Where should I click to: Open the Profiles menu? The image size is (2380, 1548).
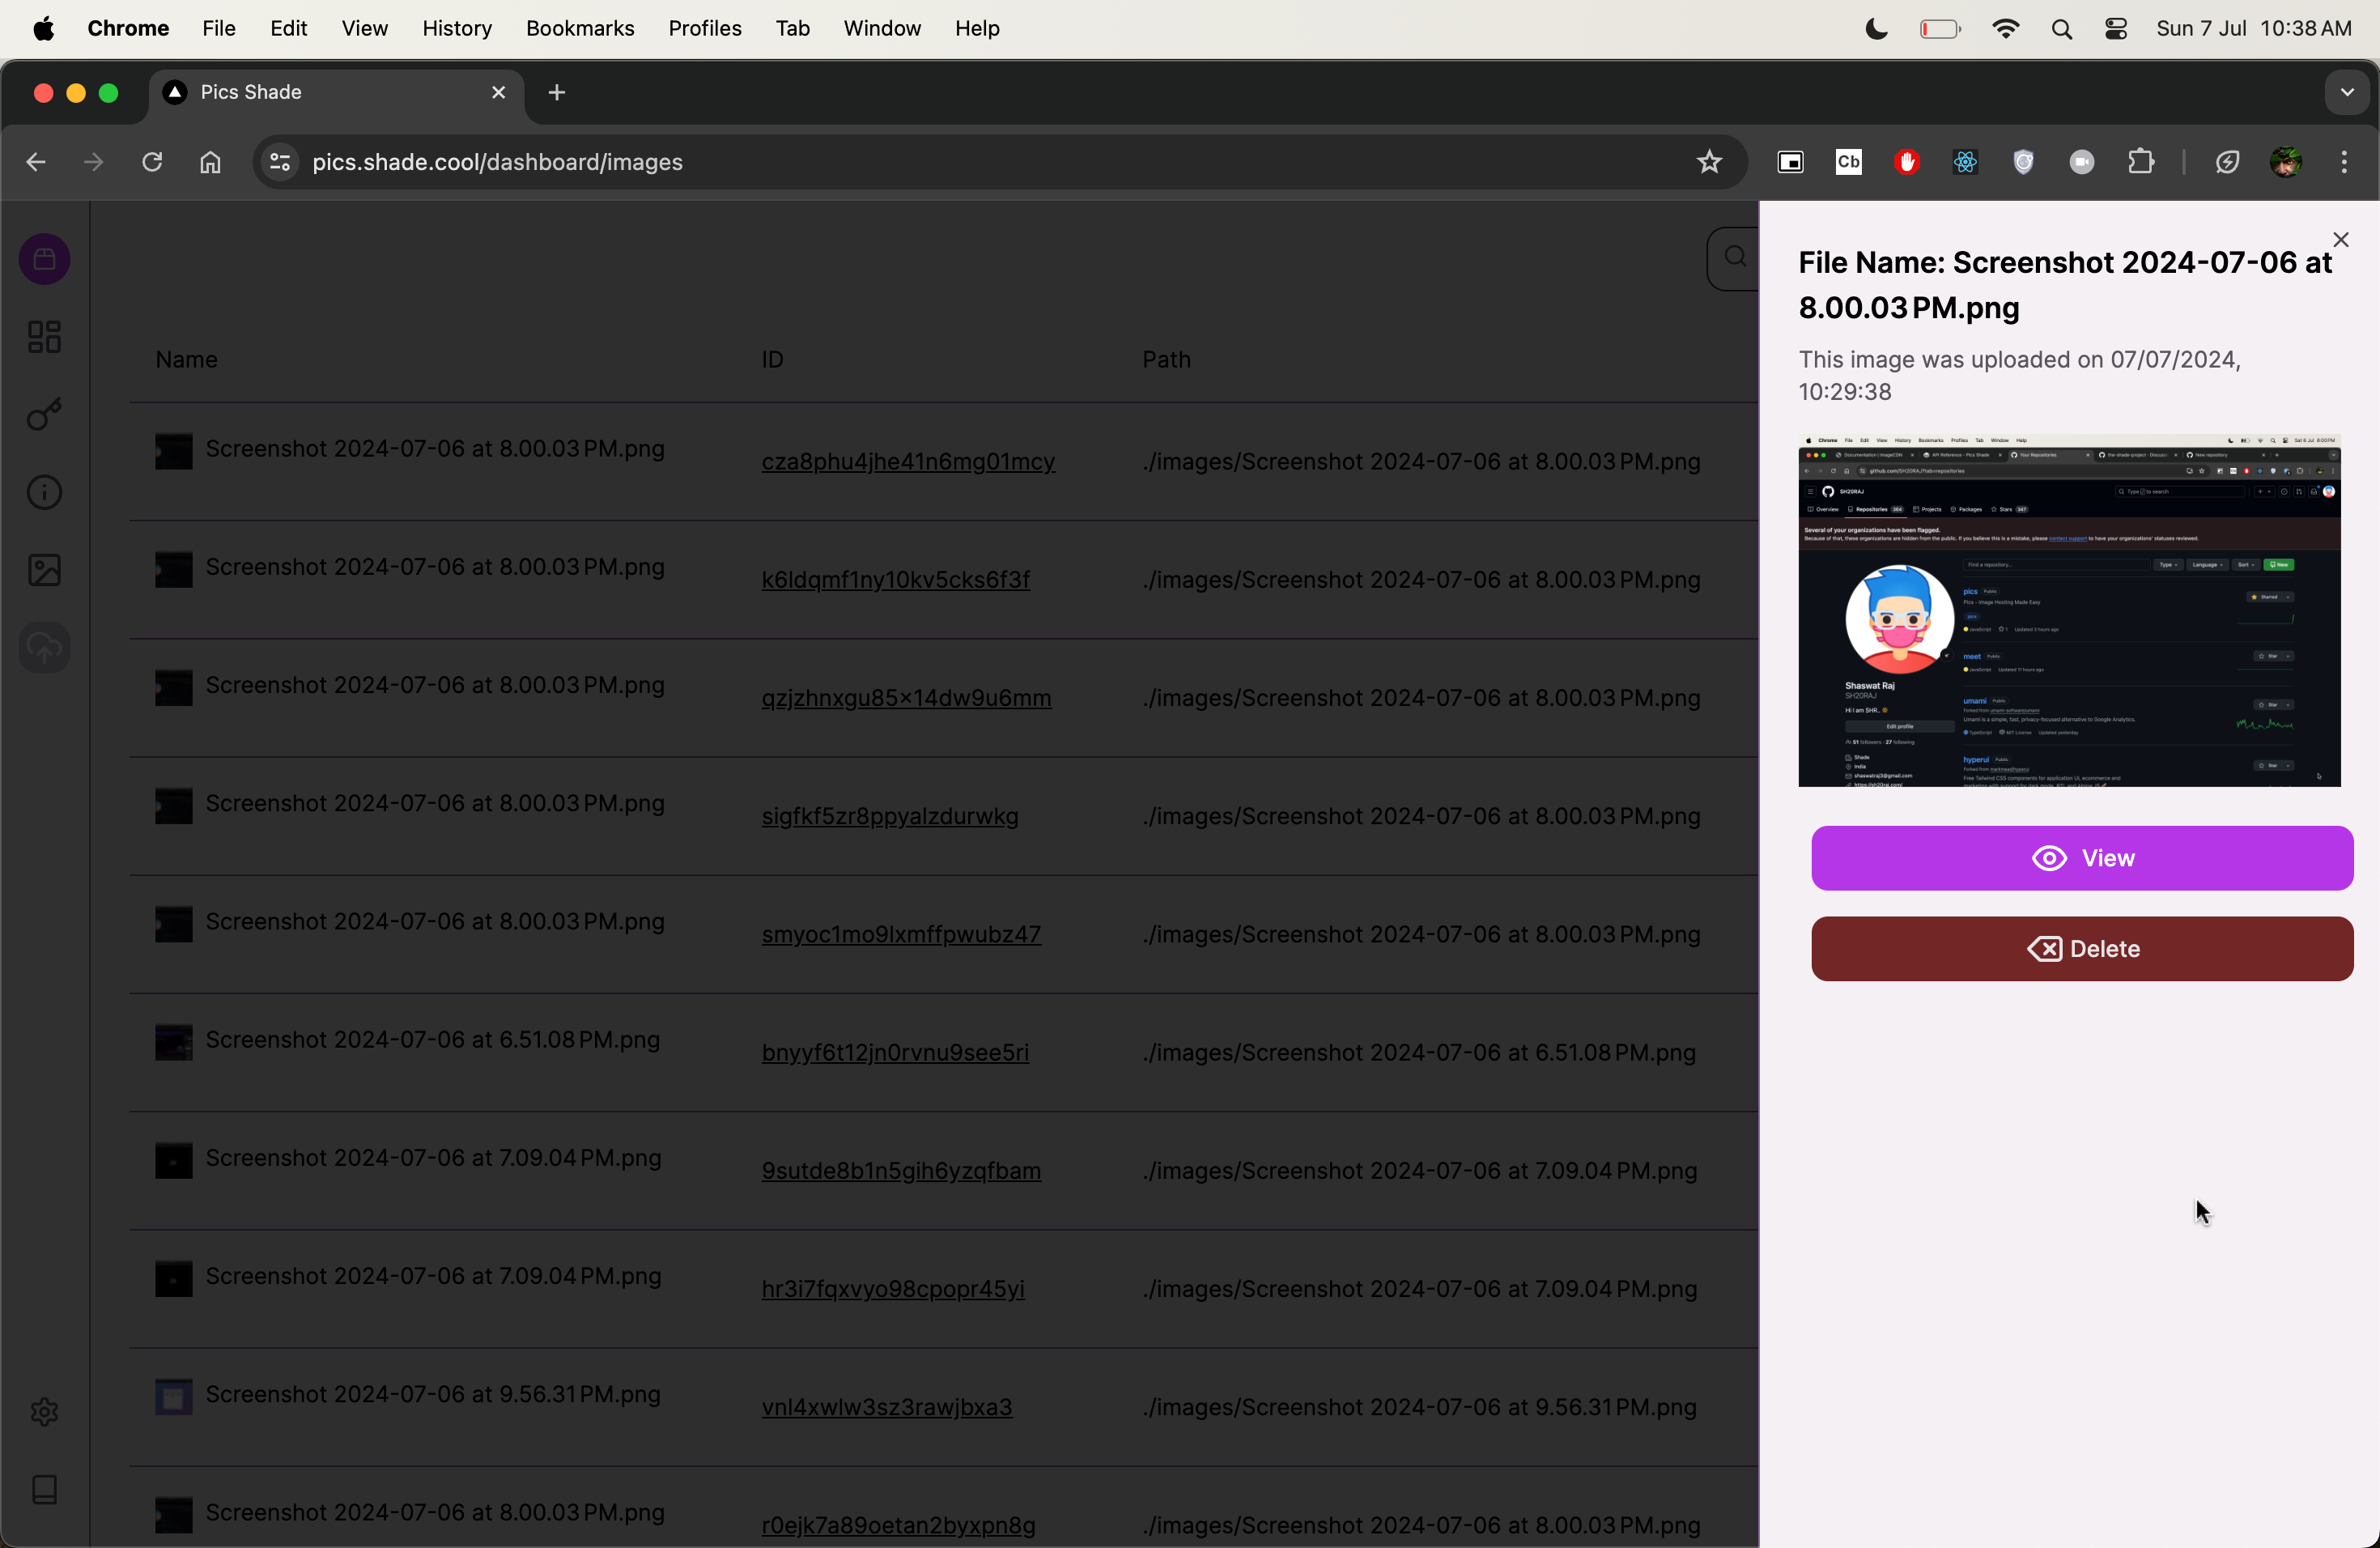click(x=705, y=28)
